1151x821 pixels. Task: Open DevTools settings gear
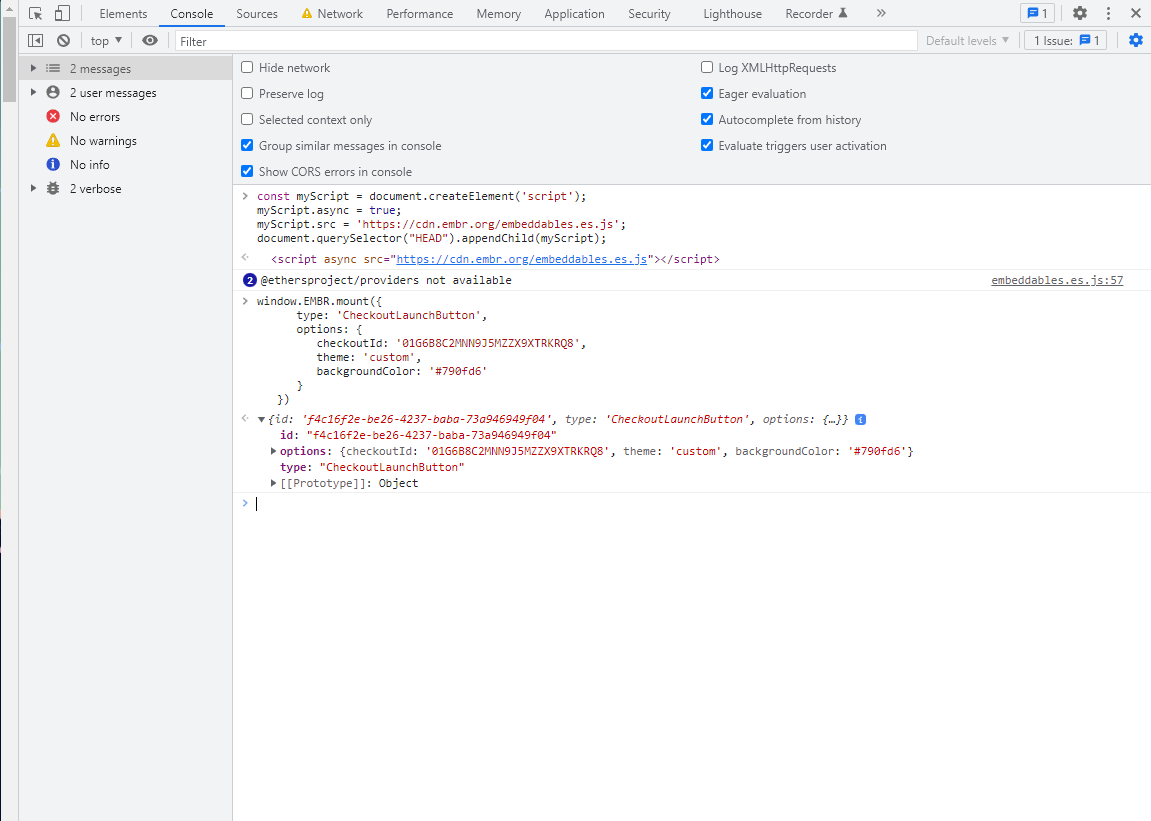click(1080, 13)
